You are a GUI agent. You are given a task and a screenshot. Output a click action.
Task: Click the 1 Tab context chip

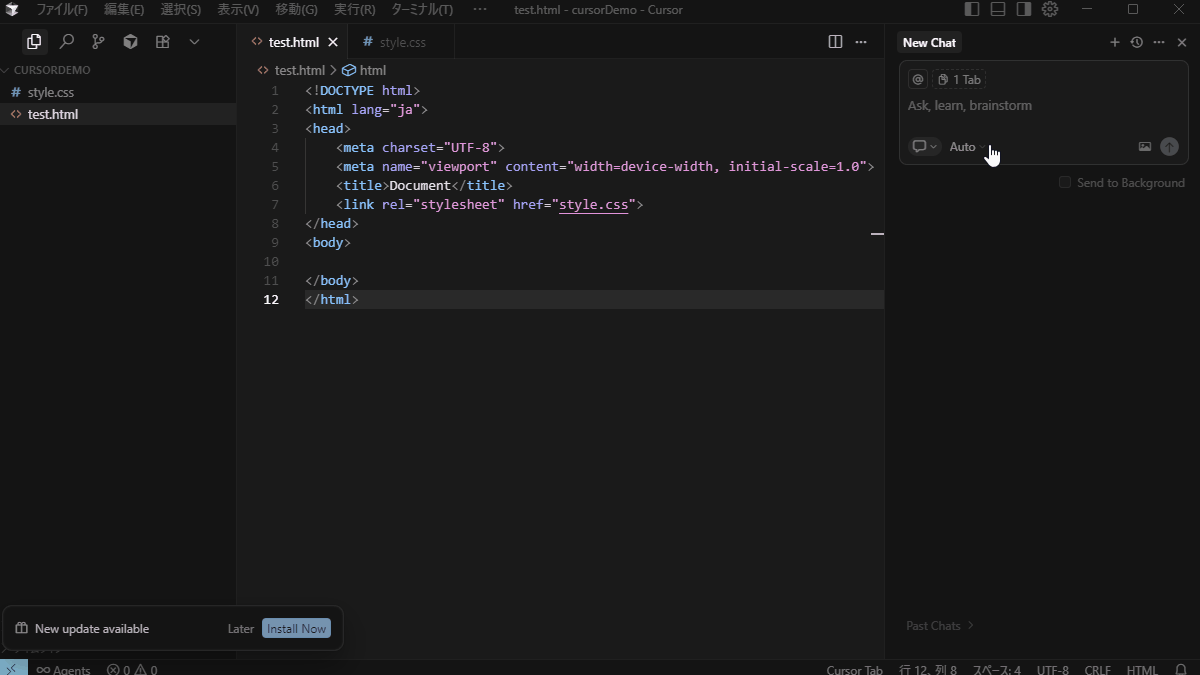(x=959, y=79)
